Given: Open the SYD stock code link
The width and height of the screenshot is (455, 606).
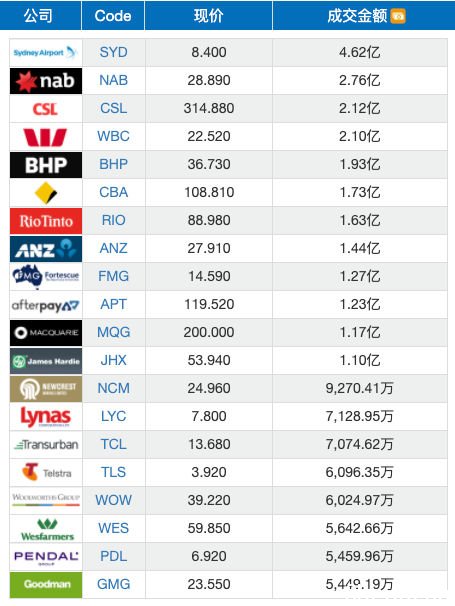Looking at the screenshot, I should point(113,52).
